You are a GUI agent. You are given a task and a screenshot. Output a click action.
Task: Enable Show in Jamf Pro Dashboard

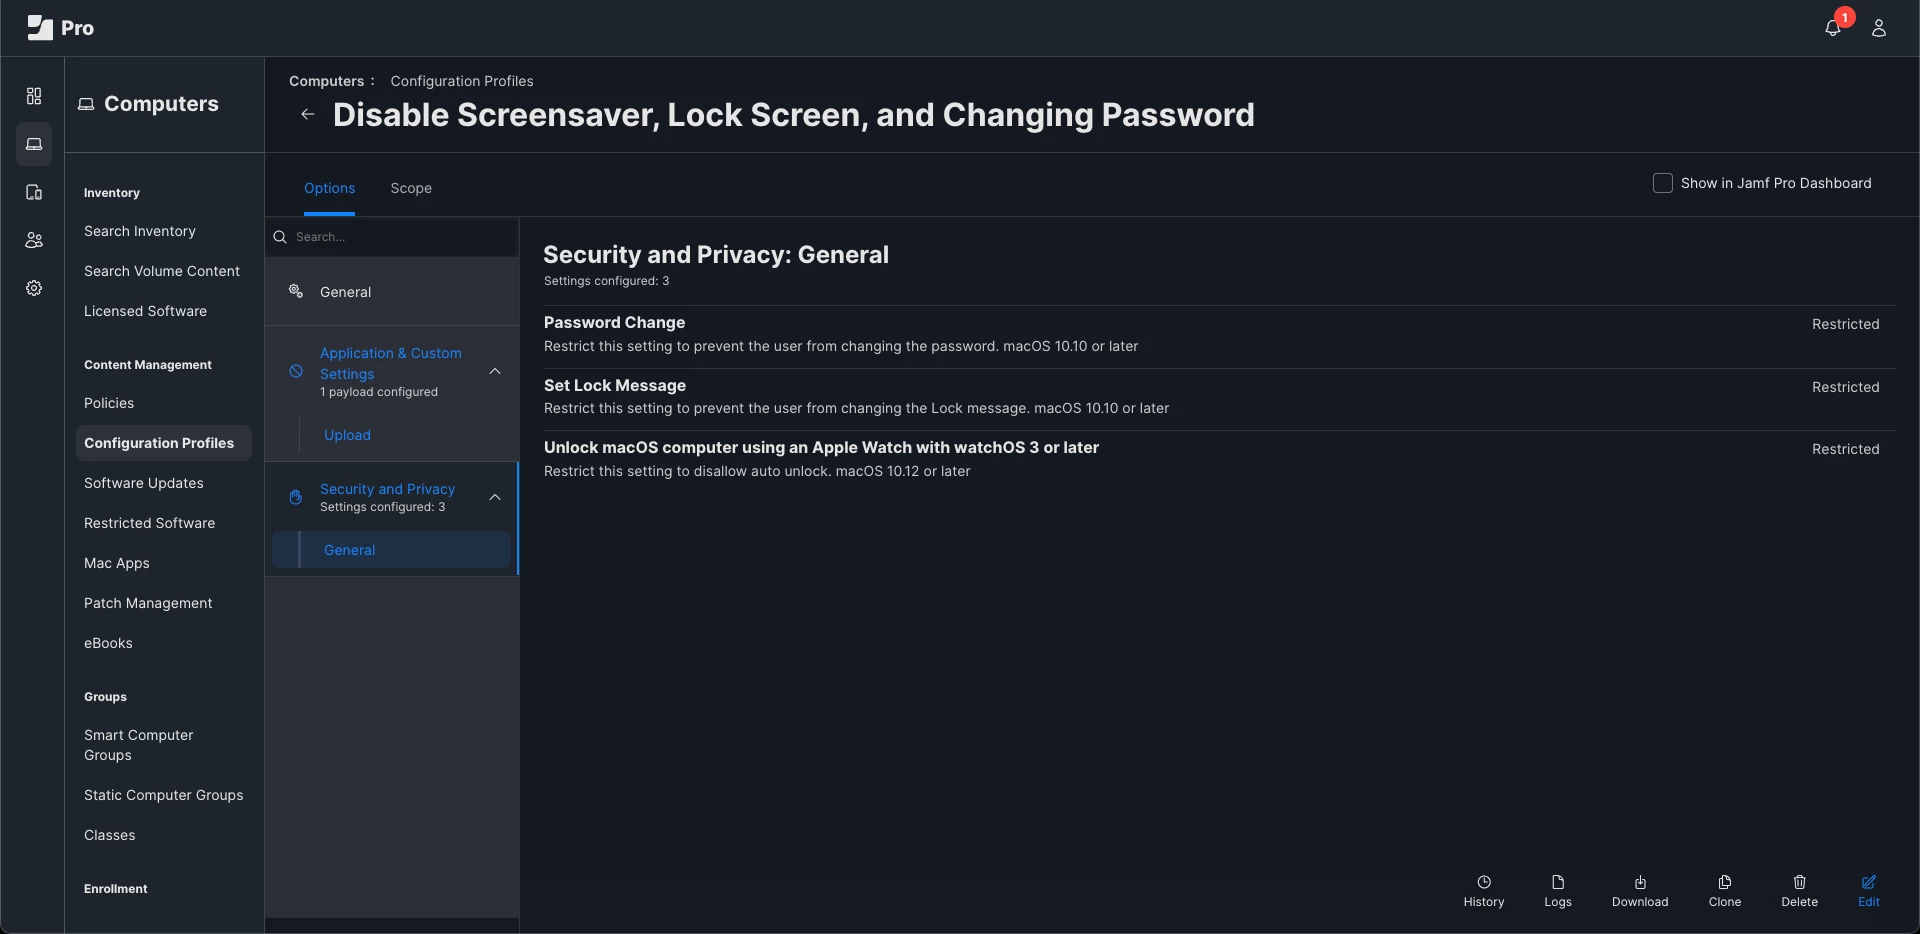pos(1663,183)
